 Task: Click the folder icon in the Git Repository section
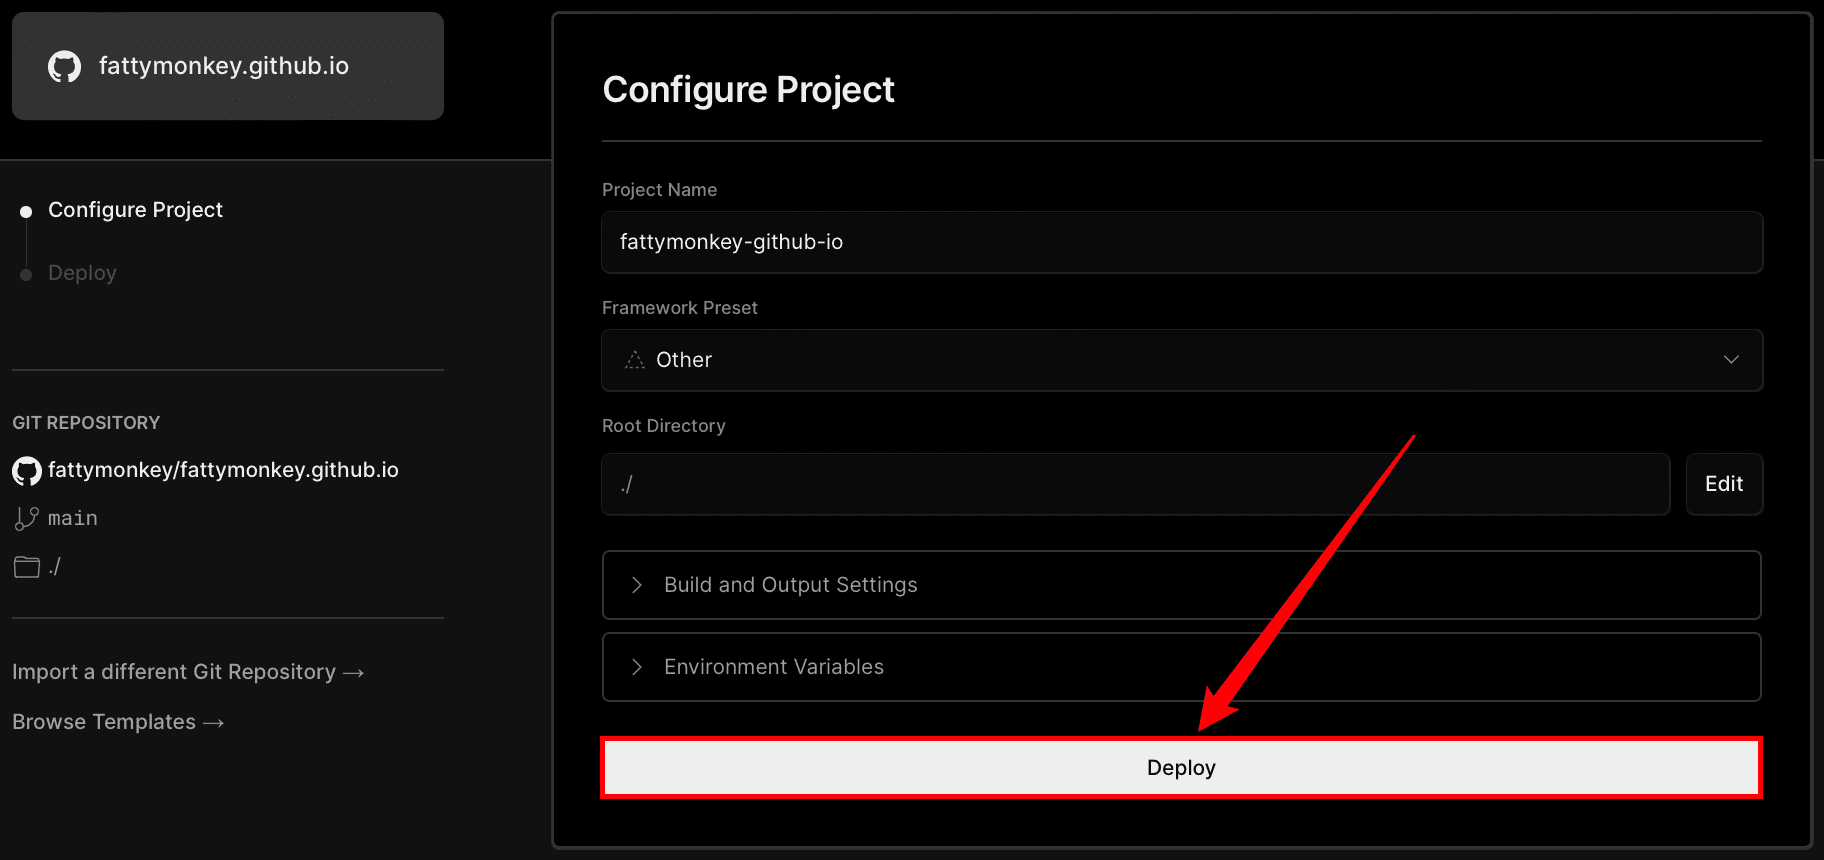point(27,567)
